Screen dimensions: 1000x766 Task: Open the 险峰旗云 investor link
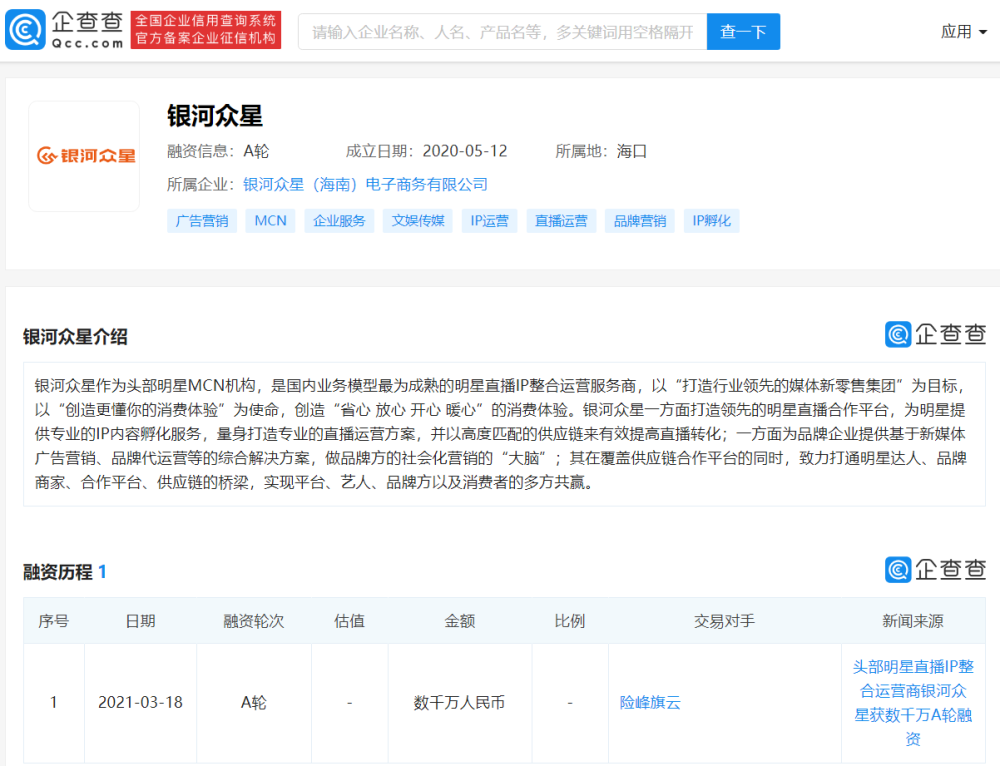click(650, 702)
